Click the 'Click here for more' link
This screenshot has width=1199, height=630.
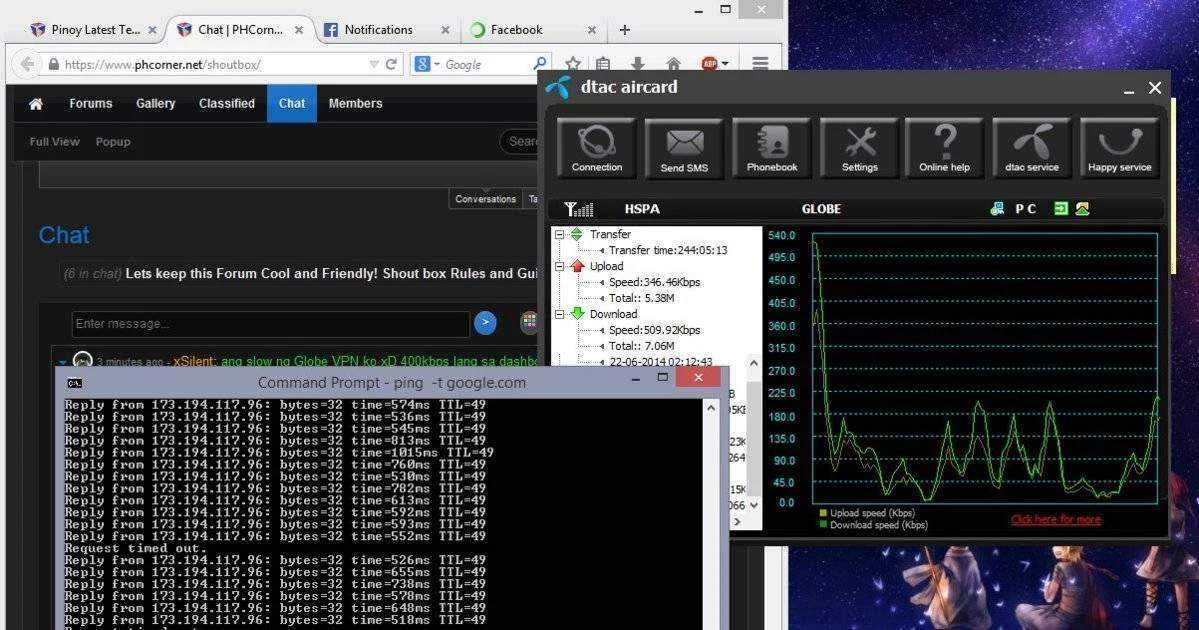pyautogui.click(x=1056, y=520)
